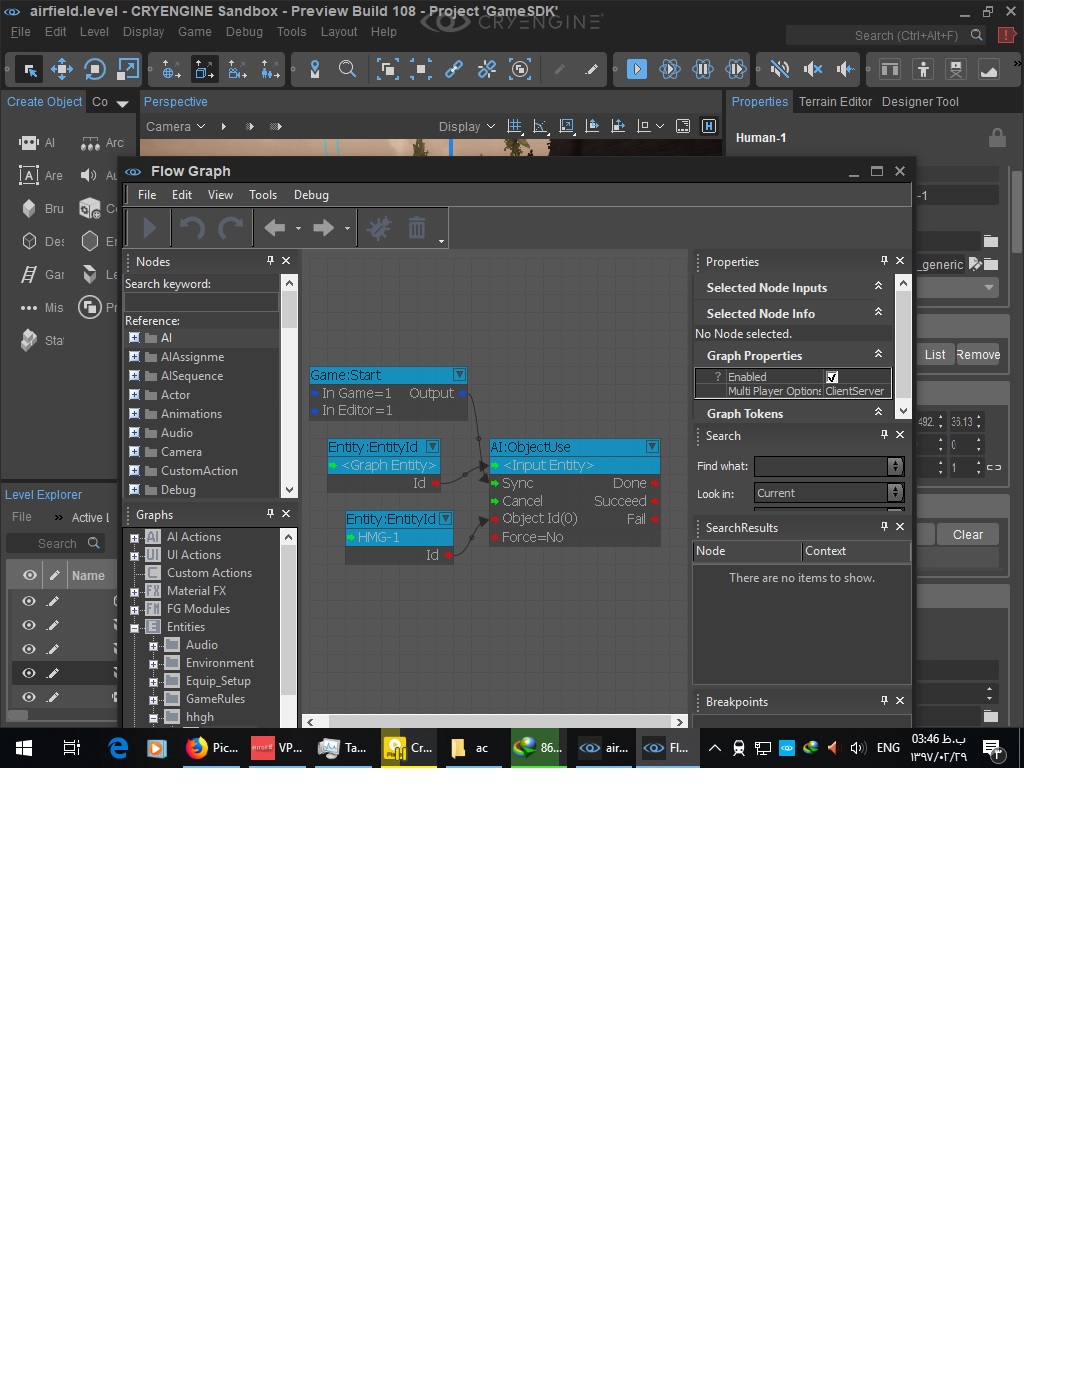Screen dimensions: 1068x1392
Task: Start game mode with the play icon
Action: [637, 69]
